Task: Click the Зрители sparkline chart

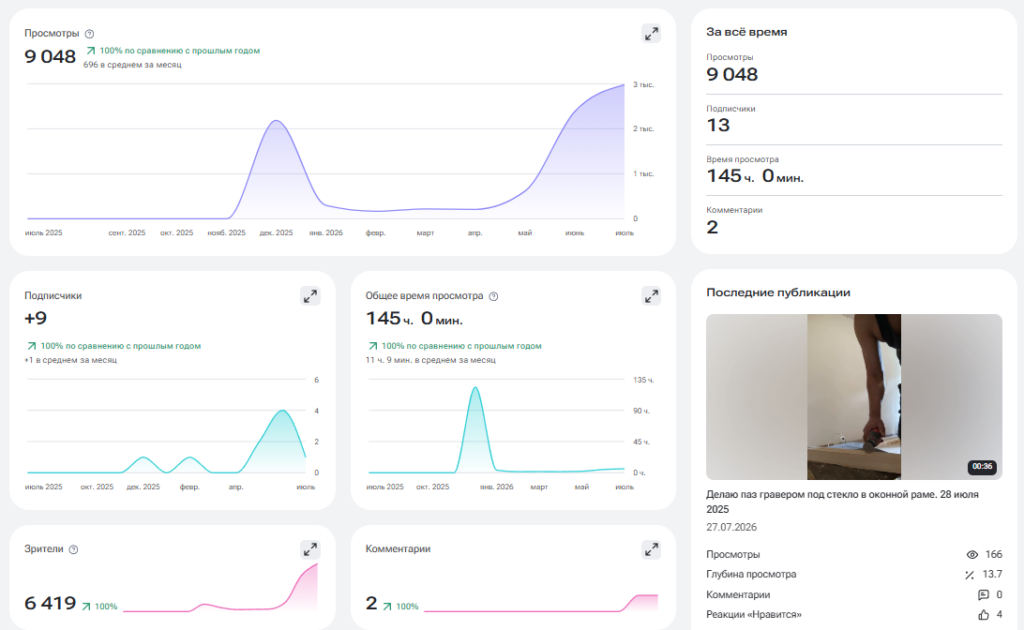Action: pyautogui.click(x=220, y=588)
